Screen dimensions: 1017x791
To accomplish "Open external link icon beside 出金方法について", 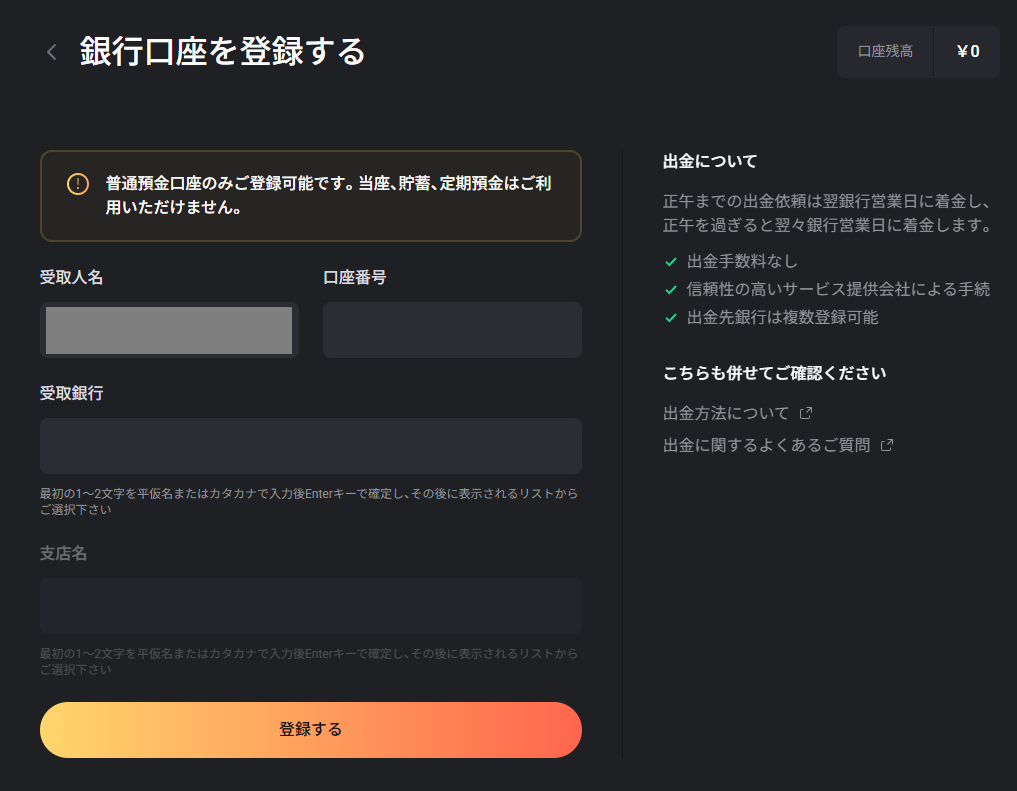I will pyautogui.click(x=806, y=413).
